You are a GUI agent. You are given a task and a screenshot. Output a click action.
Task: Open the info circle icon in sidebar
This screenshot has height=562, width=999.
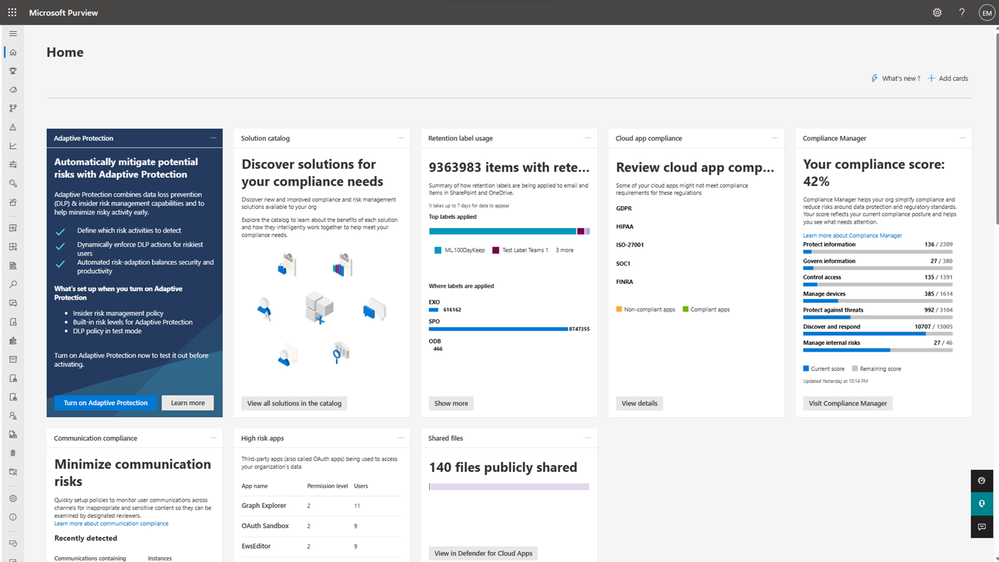point(13,517)
